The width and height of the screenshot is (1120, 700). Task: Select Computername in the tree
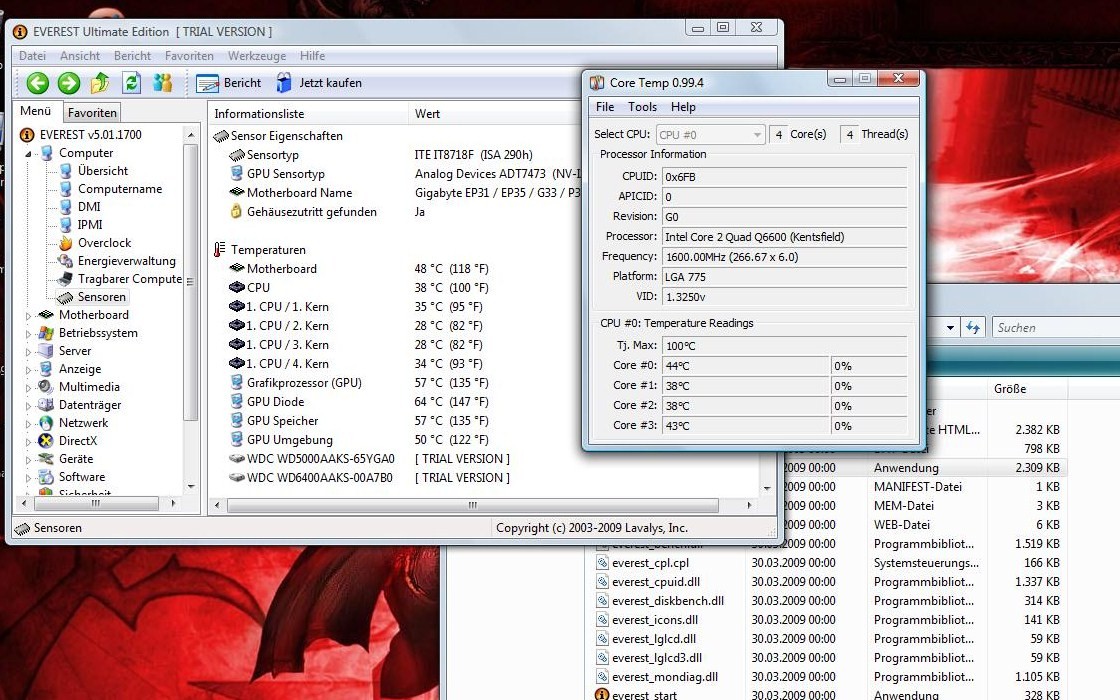[120, 189]
